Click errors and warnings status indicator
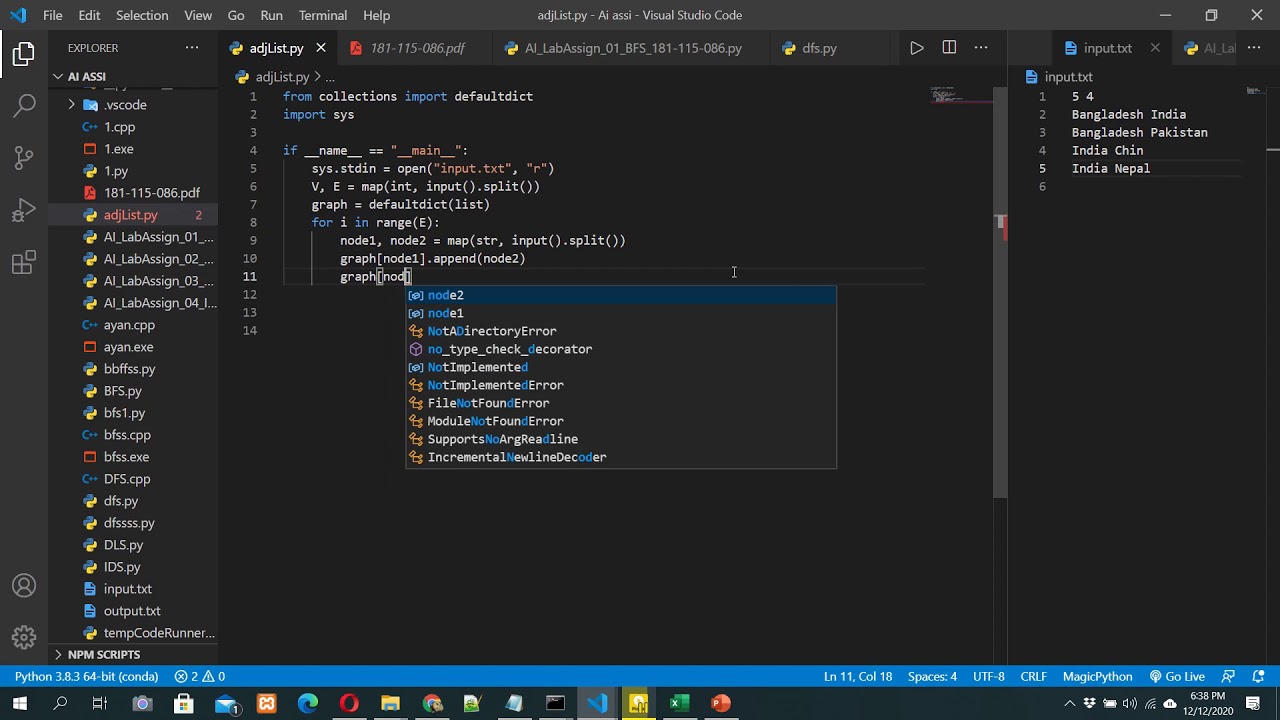The height and width of the screenshot is (720, 1280). coord(200,677)
